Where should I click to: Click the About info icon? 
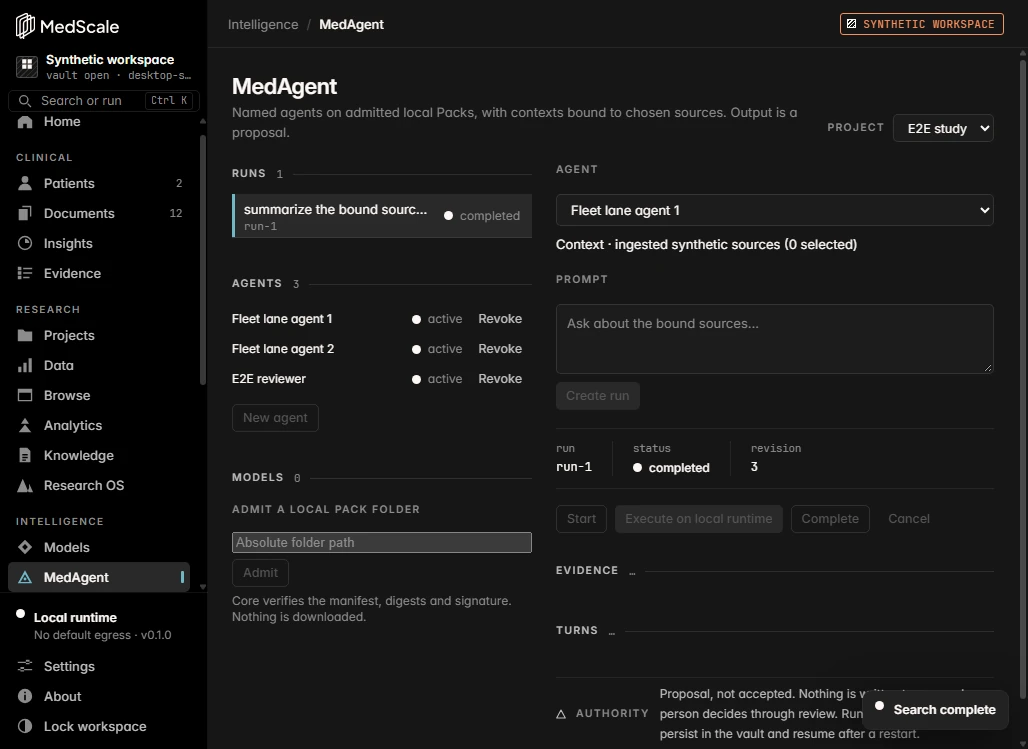(25, 696)
